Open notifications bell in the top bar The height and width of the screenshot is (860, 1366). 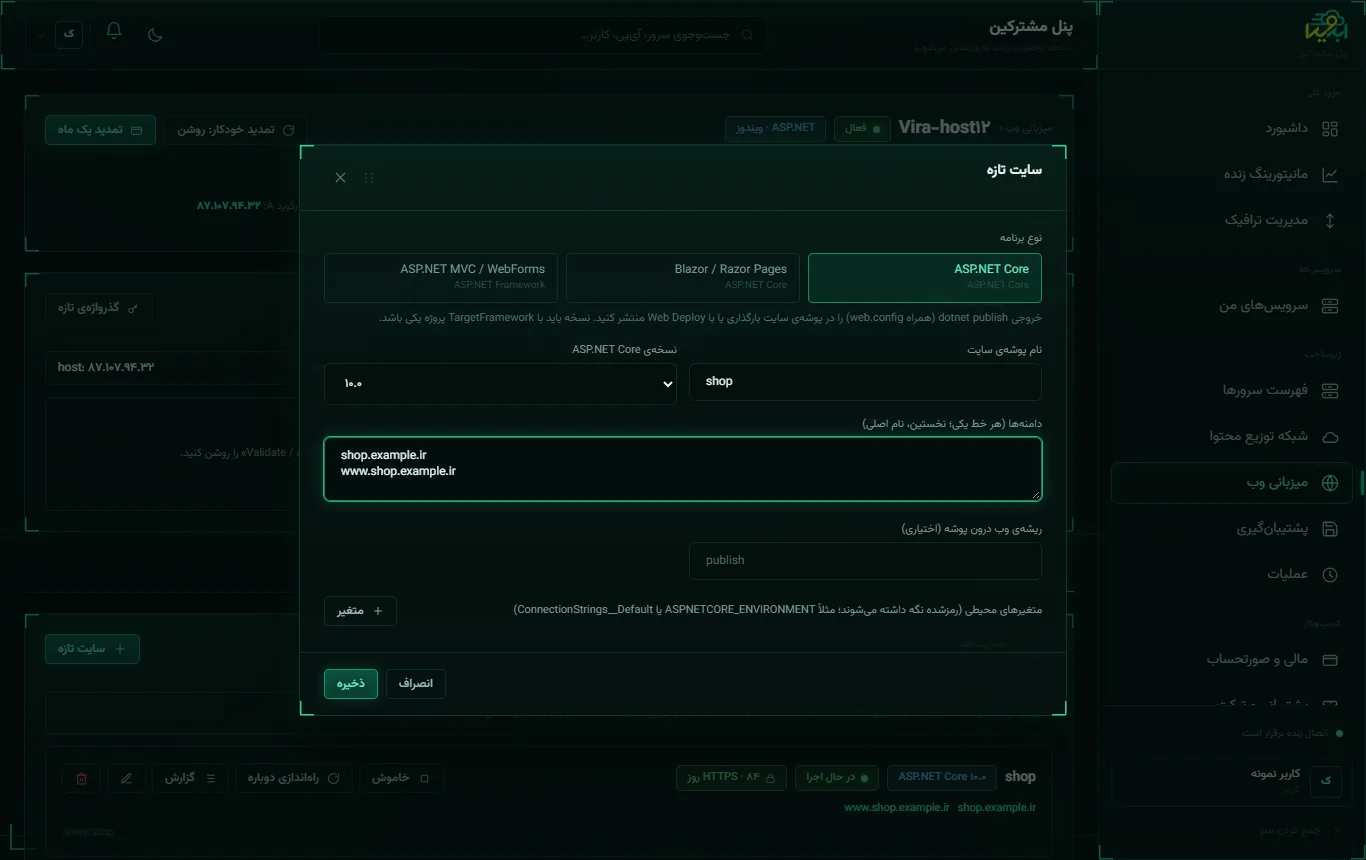coord(114,32)
